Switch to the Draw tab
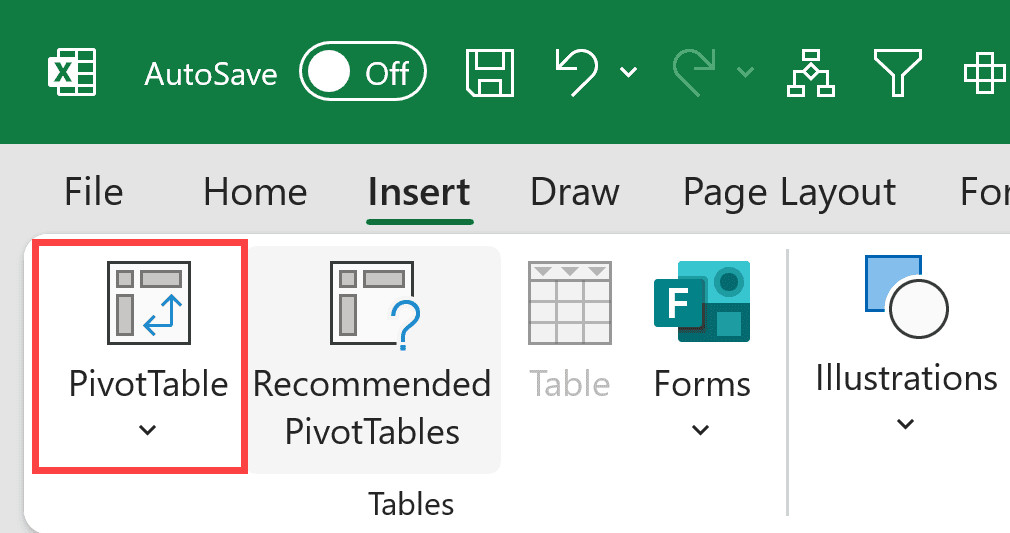Image resolution: width=1010 pixels, height=533 pixels. (x=574, y=191)
